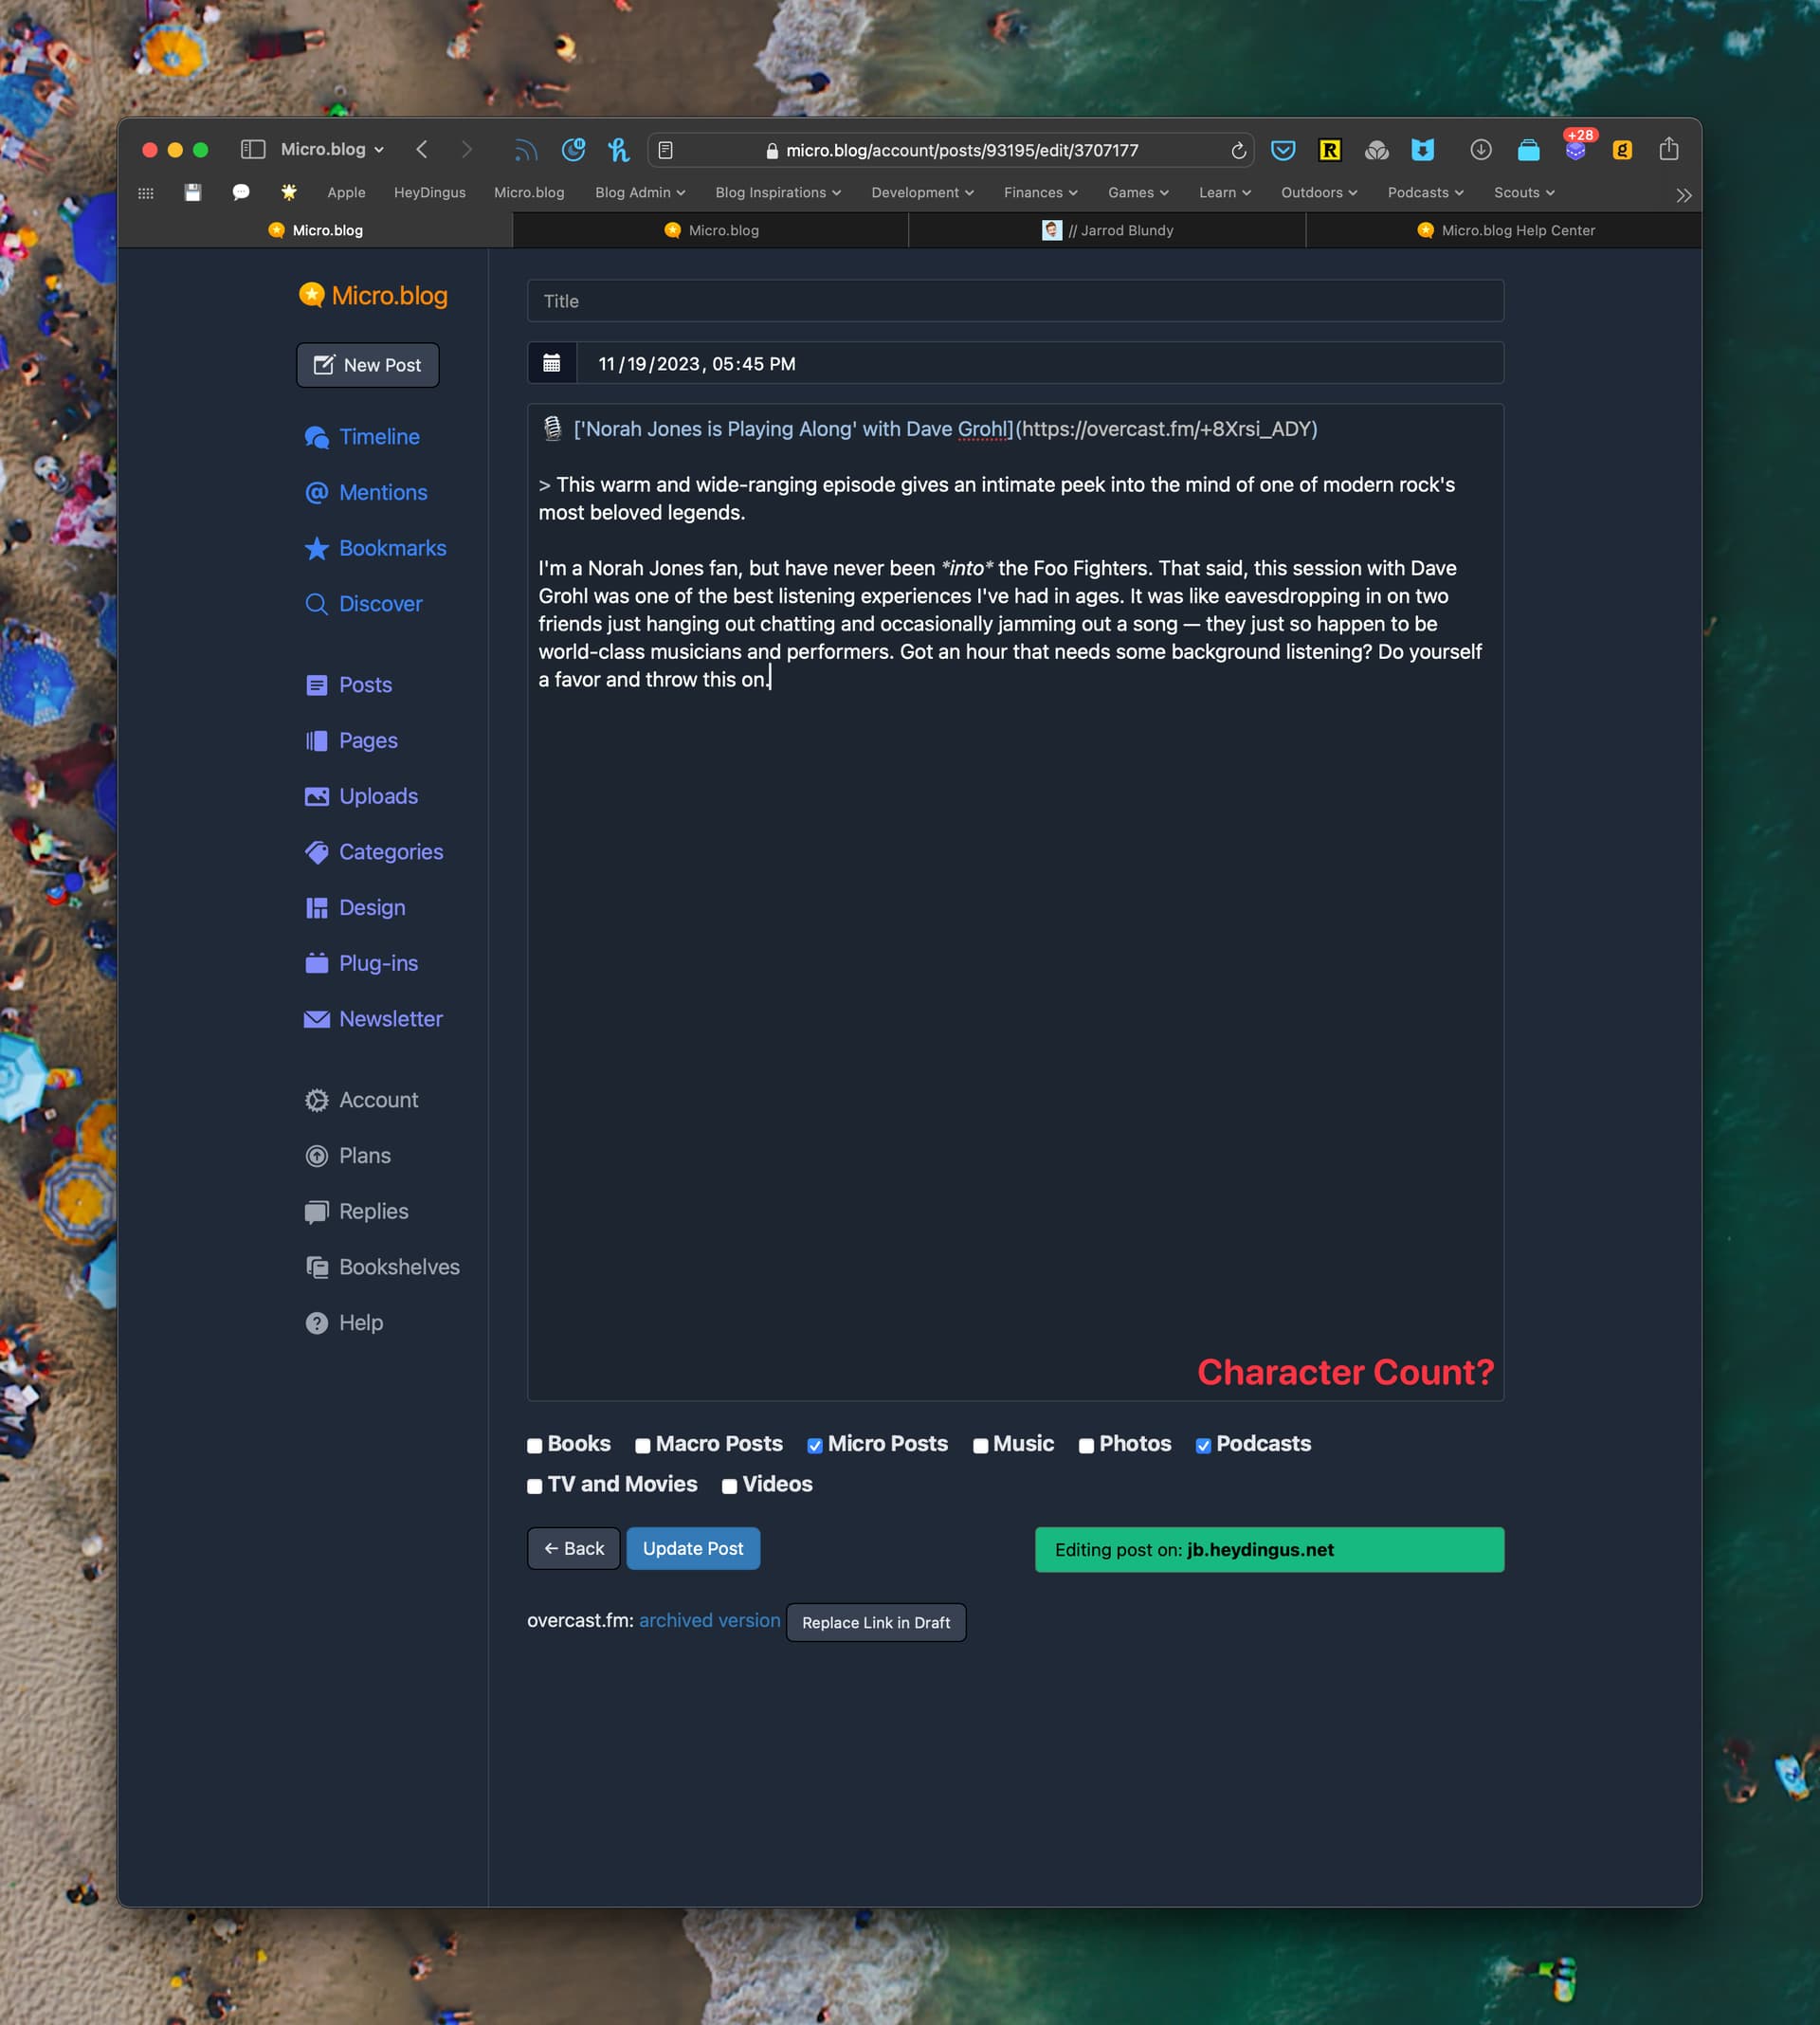Open Discover in the sidebar
The image size is (1820, 2025).
tap(363, 604)
